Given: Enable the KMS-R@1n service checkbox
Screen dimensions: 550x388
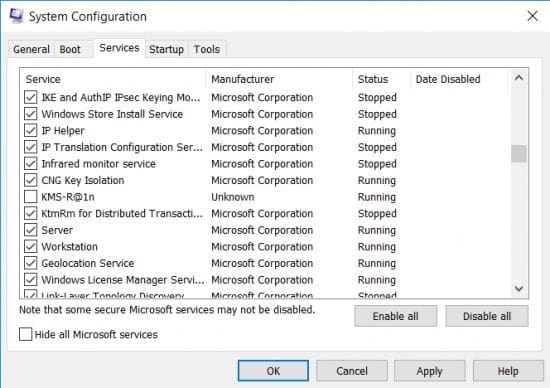Looking at the screenshot, I should coord(31,197).
